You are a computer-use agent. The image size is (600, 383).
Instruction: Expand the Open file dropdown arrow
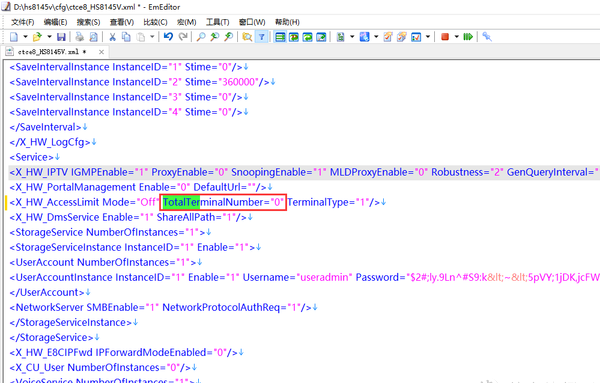coord(49,37)
